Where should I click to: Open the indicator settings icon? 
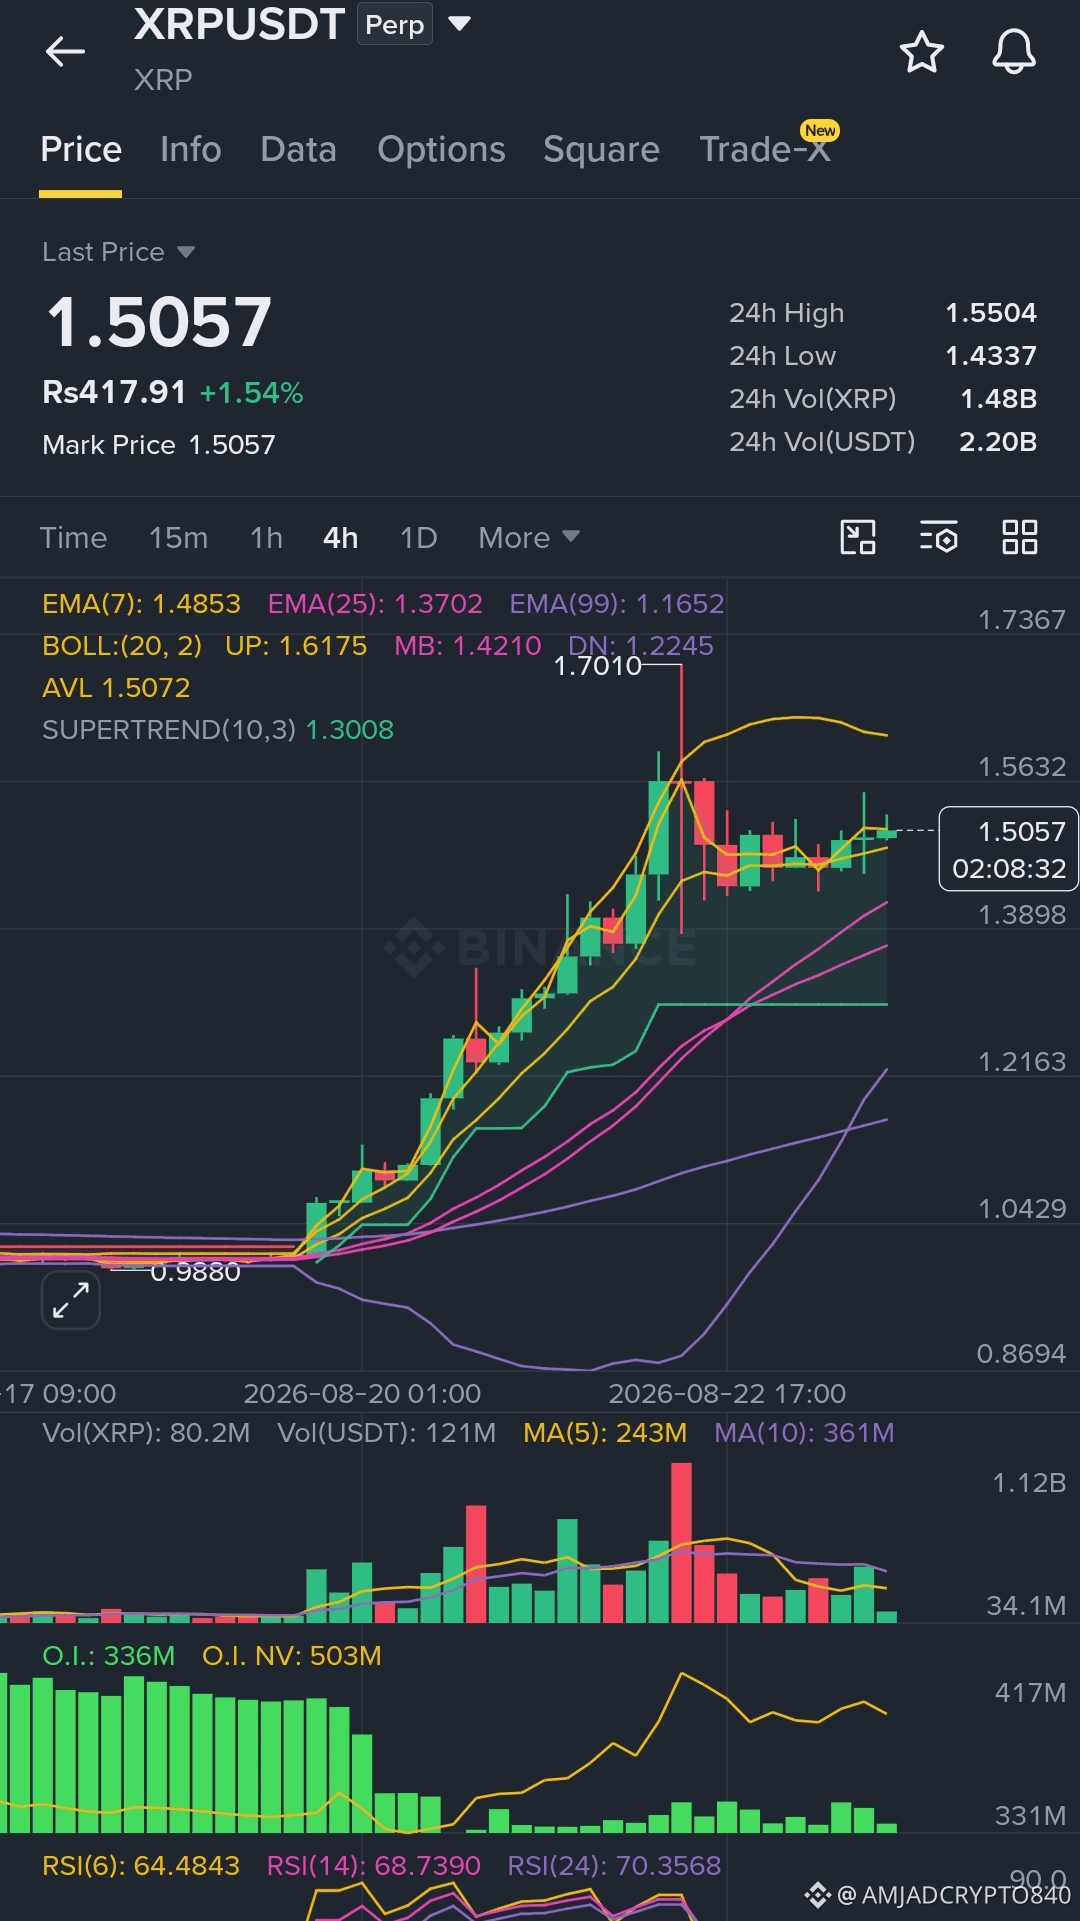point(939,537)
